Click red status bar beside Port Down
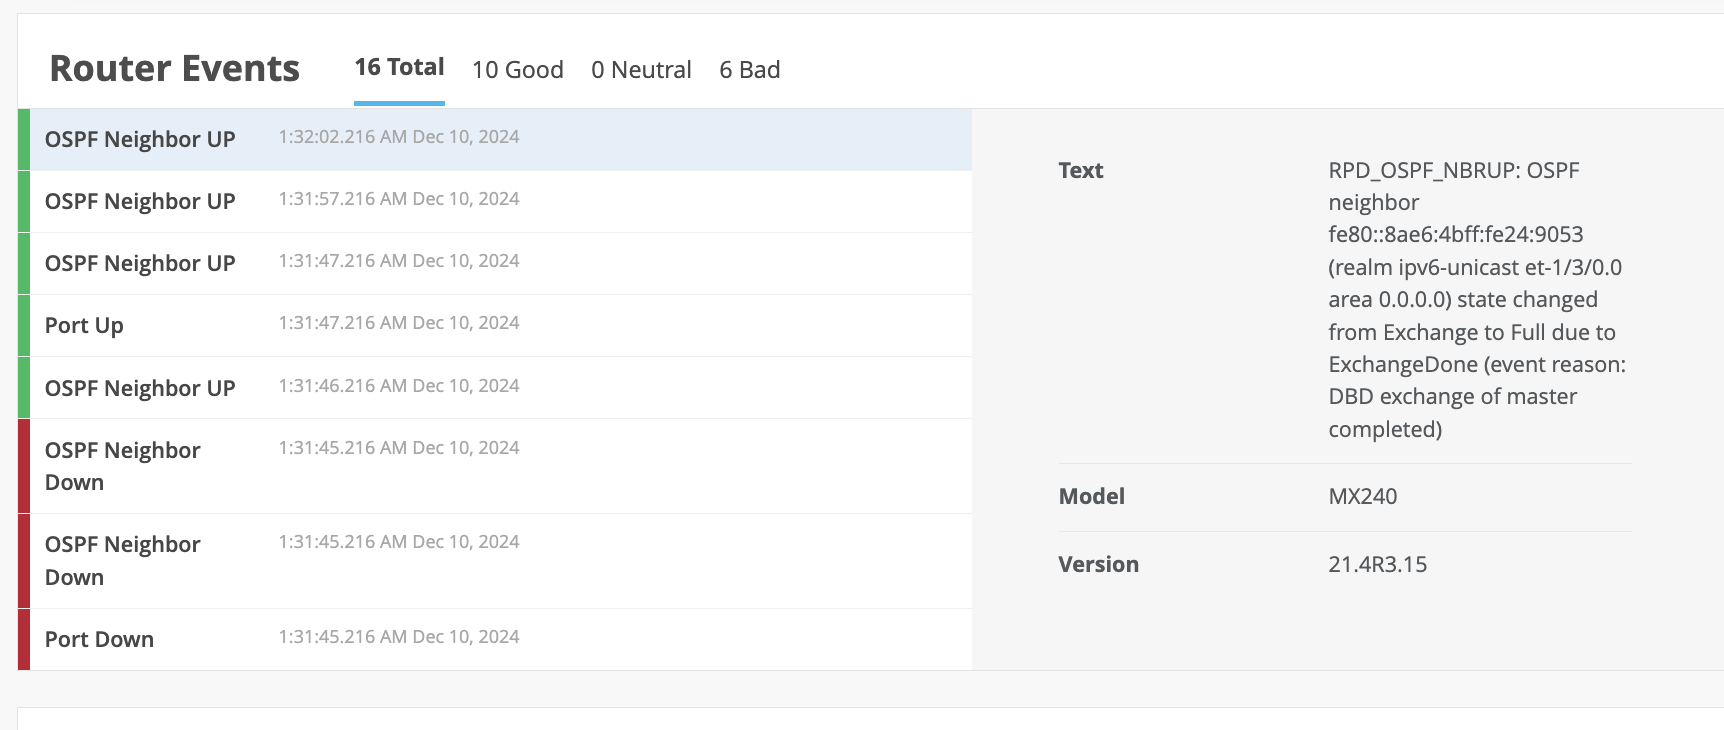Viewport: 1724px width, 730px height. (x=24, y=639)
